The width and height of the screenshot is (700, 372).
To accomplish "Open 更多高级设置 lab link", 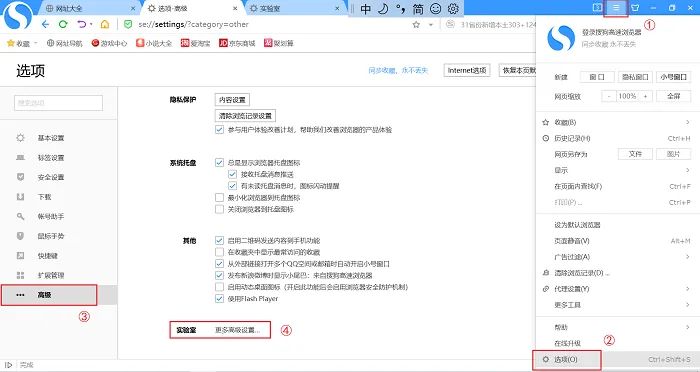I will (x=237, y=330).
